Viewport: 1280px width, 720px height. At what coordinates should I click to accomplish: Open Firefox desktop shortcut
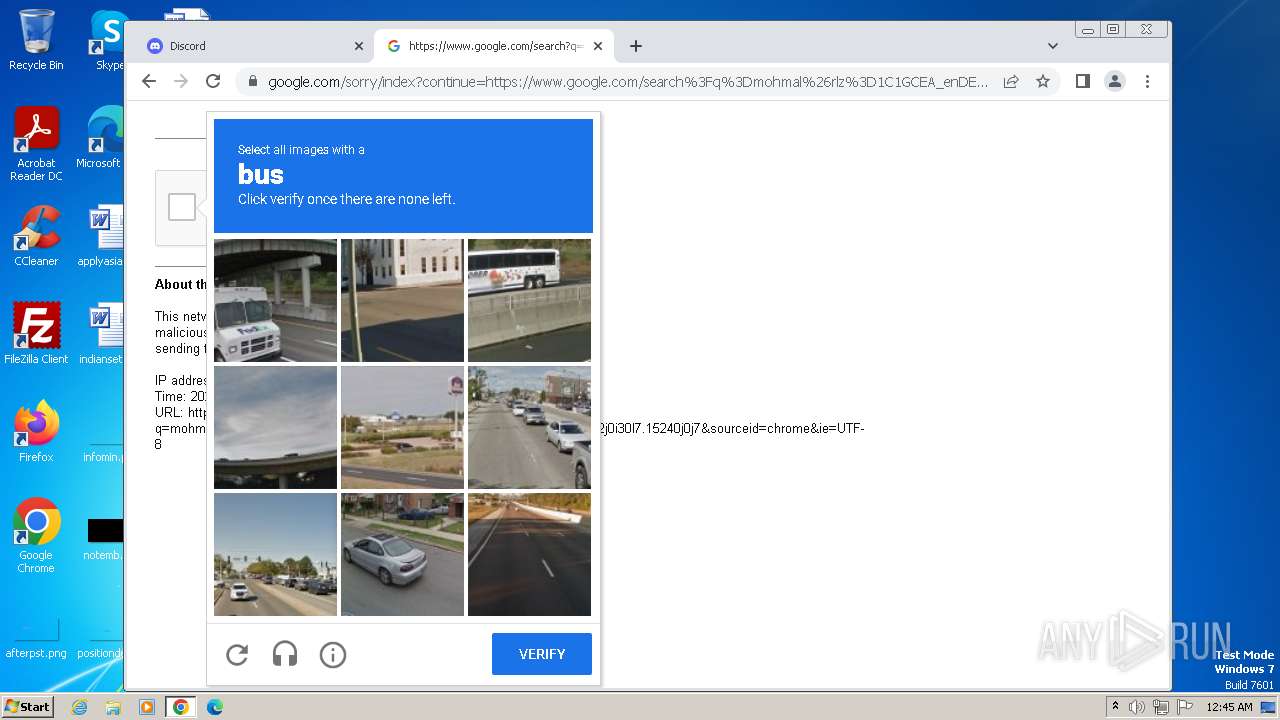pos(36,432)
